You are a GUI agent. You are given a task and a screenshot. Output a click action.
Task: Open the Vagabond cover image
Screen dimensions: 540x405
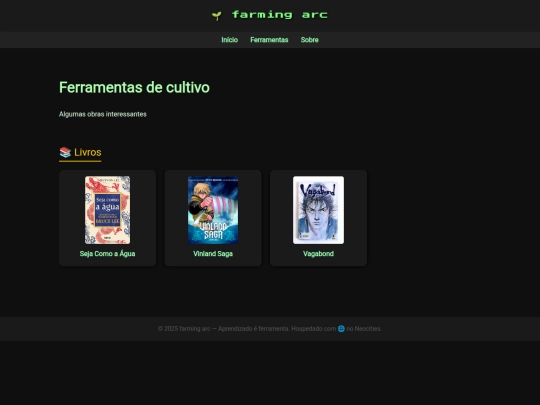click(318, 210)
